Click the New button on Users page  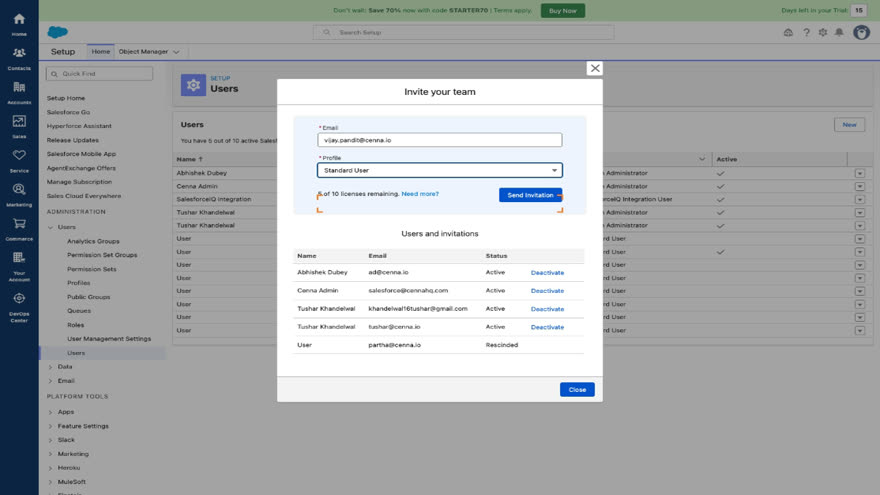[x=849, y=125]
